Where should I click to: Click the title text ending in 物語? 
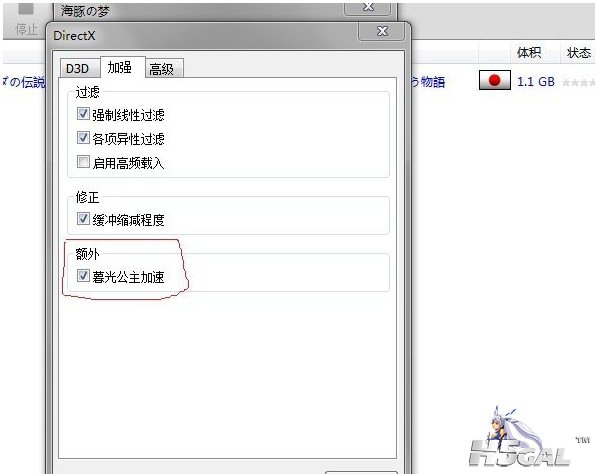pyautogui.click(x=428, y=81)
